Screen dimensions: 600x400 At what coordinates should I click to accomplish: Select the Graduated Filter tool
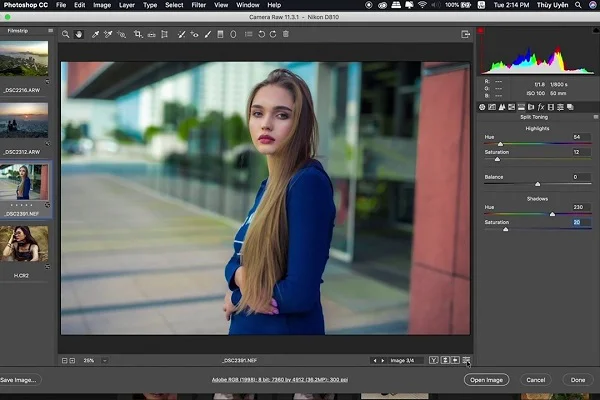pos(220,34)
